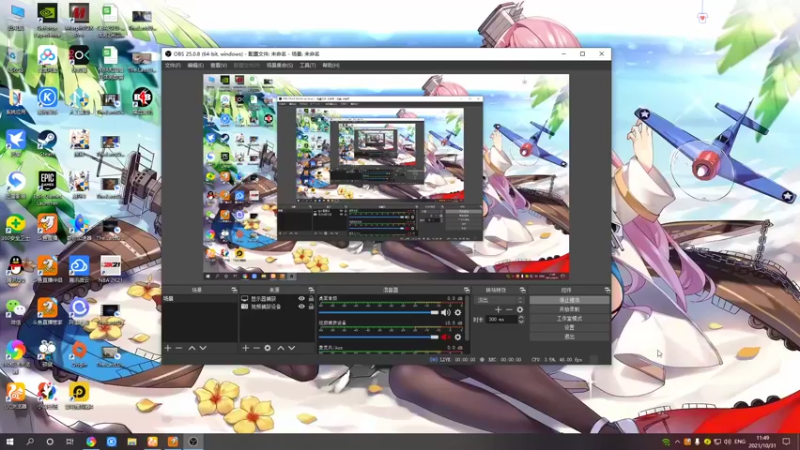This screenshot has width=800, height=450.
Task: Pop out the Scene Transitions dock panel
Action: [x=522, y=290]
